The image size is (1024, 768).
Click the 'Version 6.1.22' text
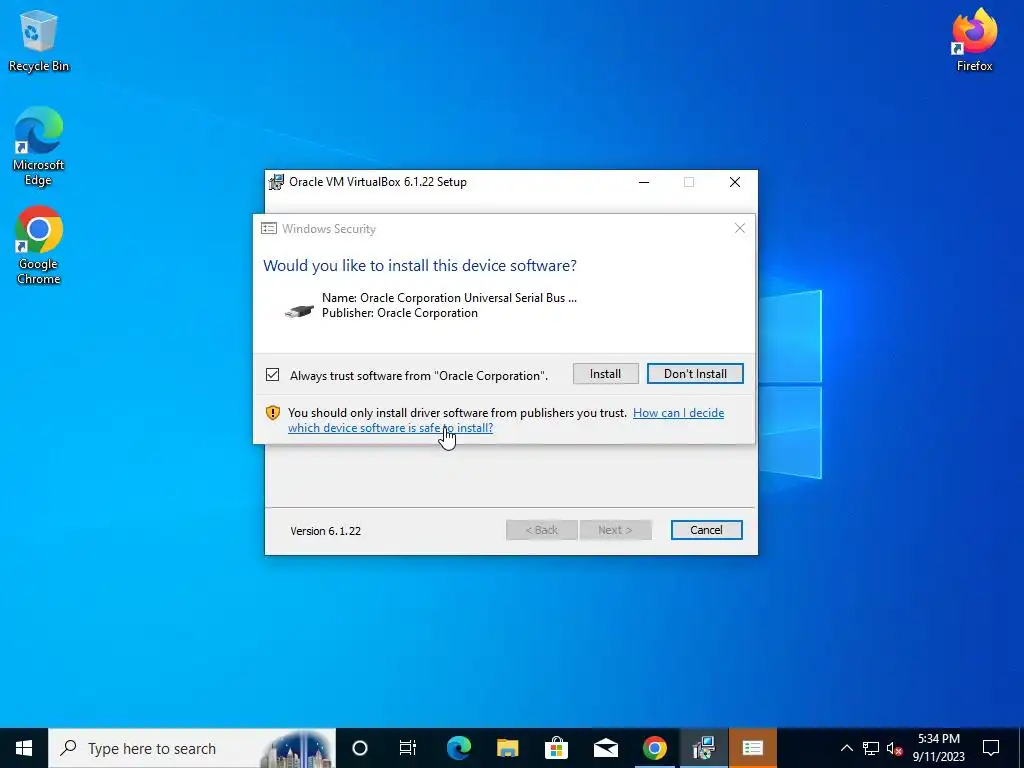tap(325, 531)
